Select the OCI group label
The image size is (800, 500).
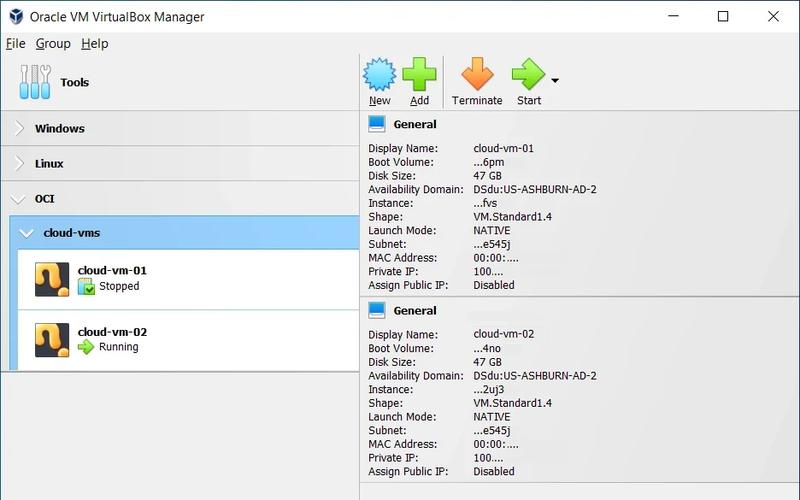[x=44, y=199]
